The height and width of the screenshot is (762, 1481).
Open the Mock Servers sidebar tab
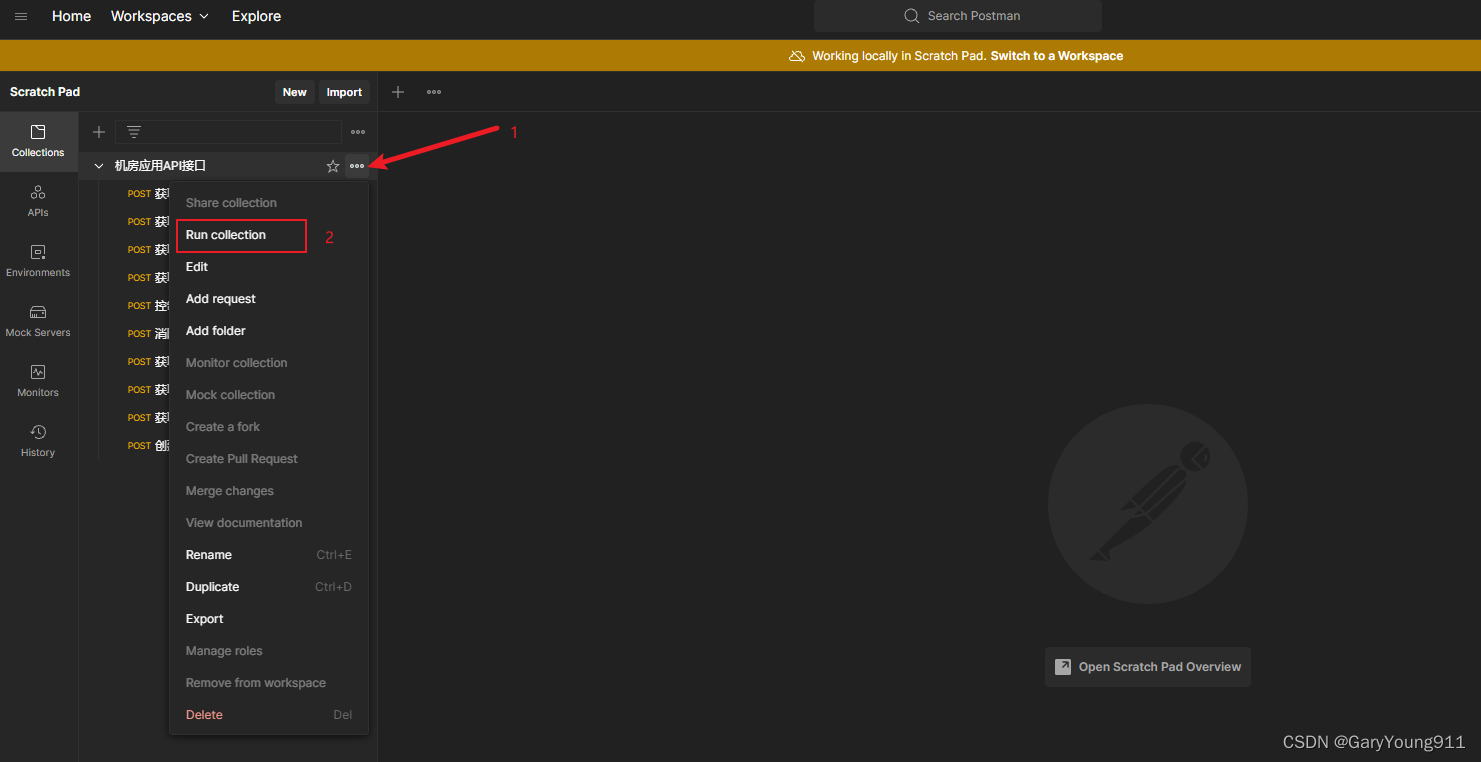pyautogui.click(x=38, y=322)
